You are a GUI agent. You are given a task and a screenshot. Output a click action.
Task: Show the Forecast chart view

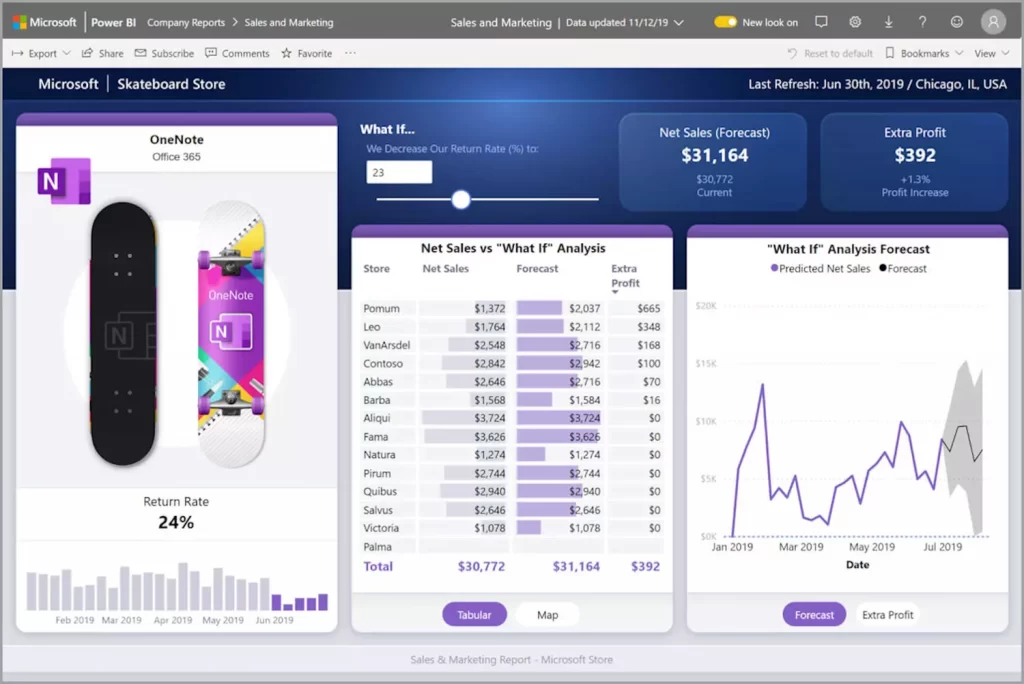(x=814, y=614)
